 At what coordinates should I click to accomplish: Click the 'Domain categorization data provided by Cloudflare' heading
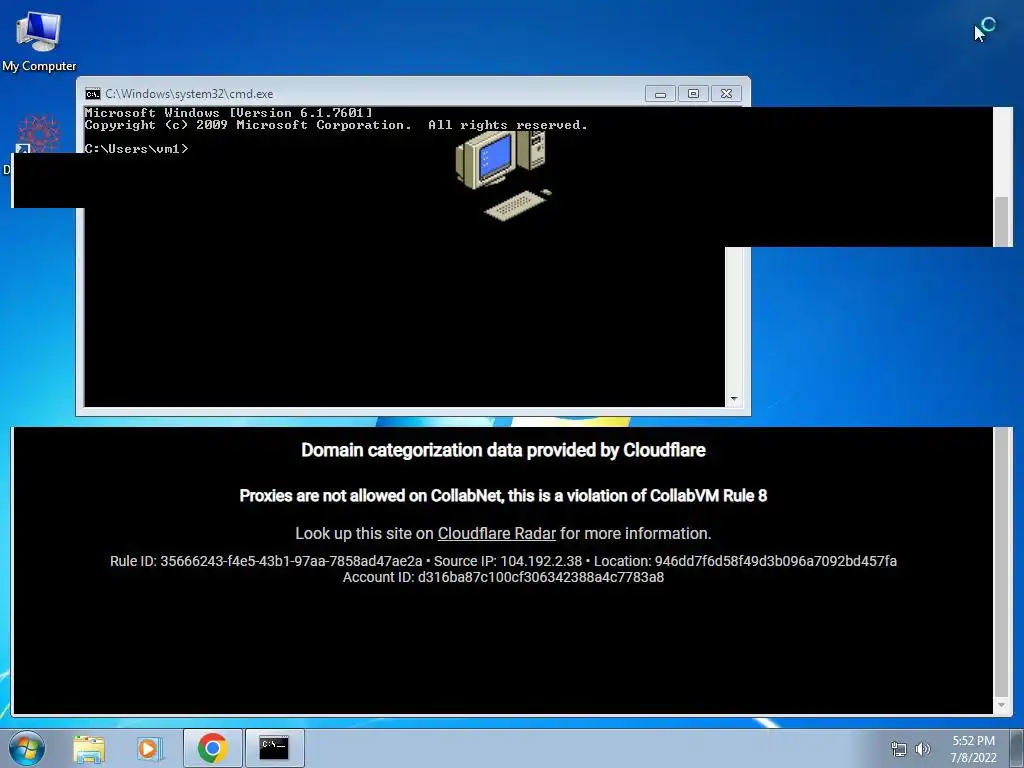click(x=503, y=451)
